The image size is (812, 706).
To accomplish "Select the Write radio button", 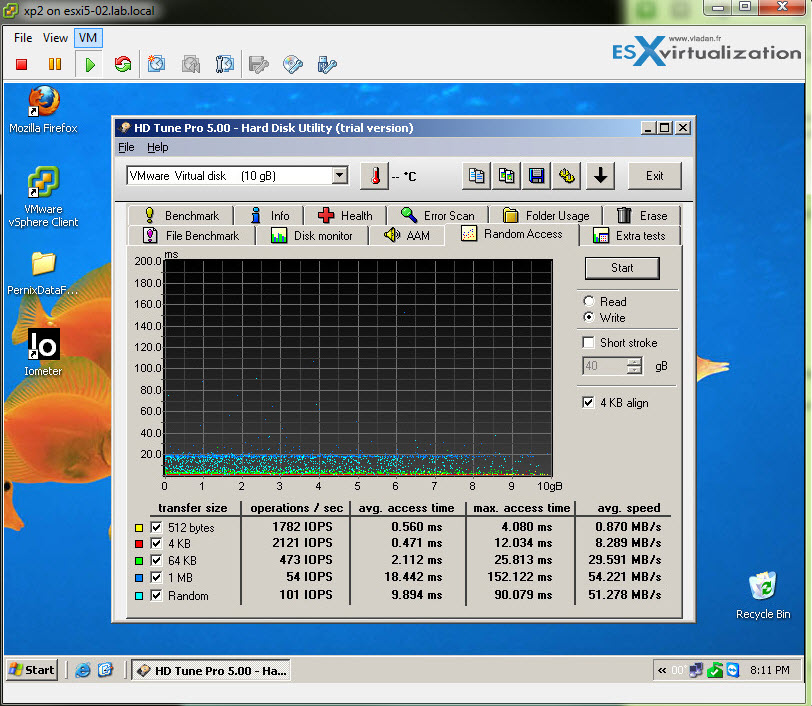I will point(589,317).
